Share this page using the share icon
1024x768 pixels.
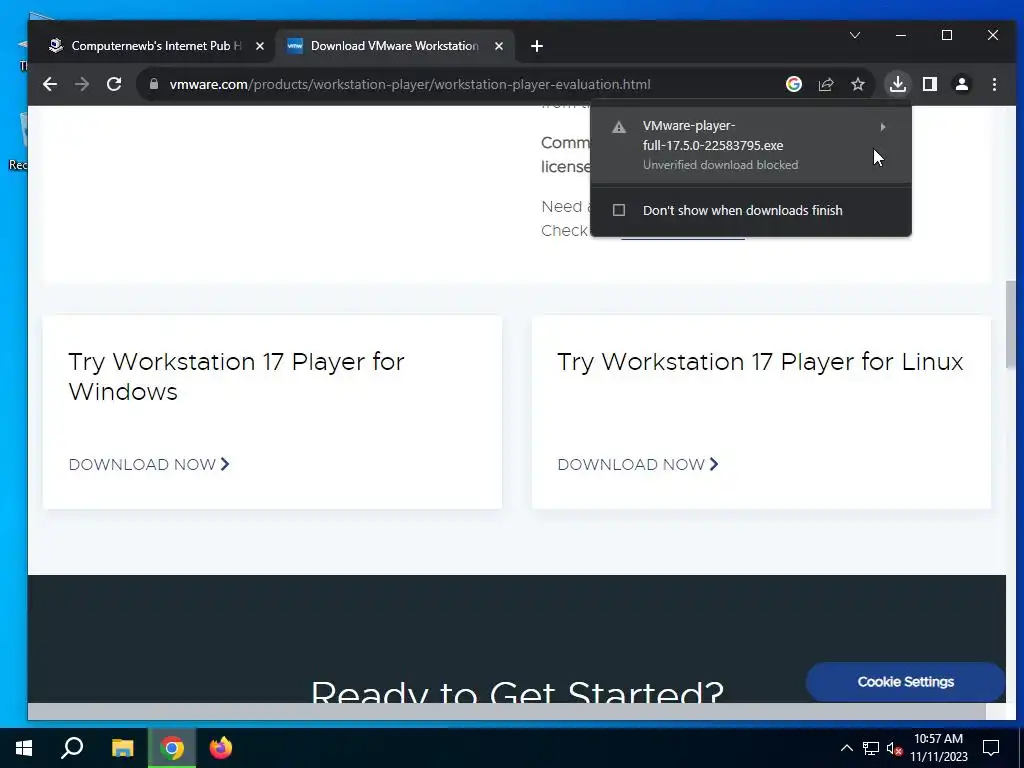pyautogui.click(x=825, y=84)
